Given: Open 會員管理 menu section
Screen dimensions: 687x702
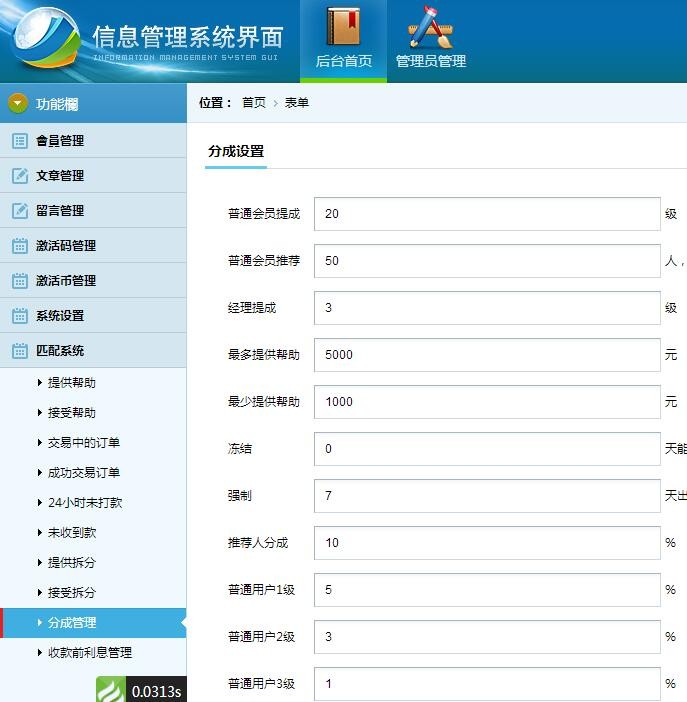Looking at the screenshot, I should point(93,141).
